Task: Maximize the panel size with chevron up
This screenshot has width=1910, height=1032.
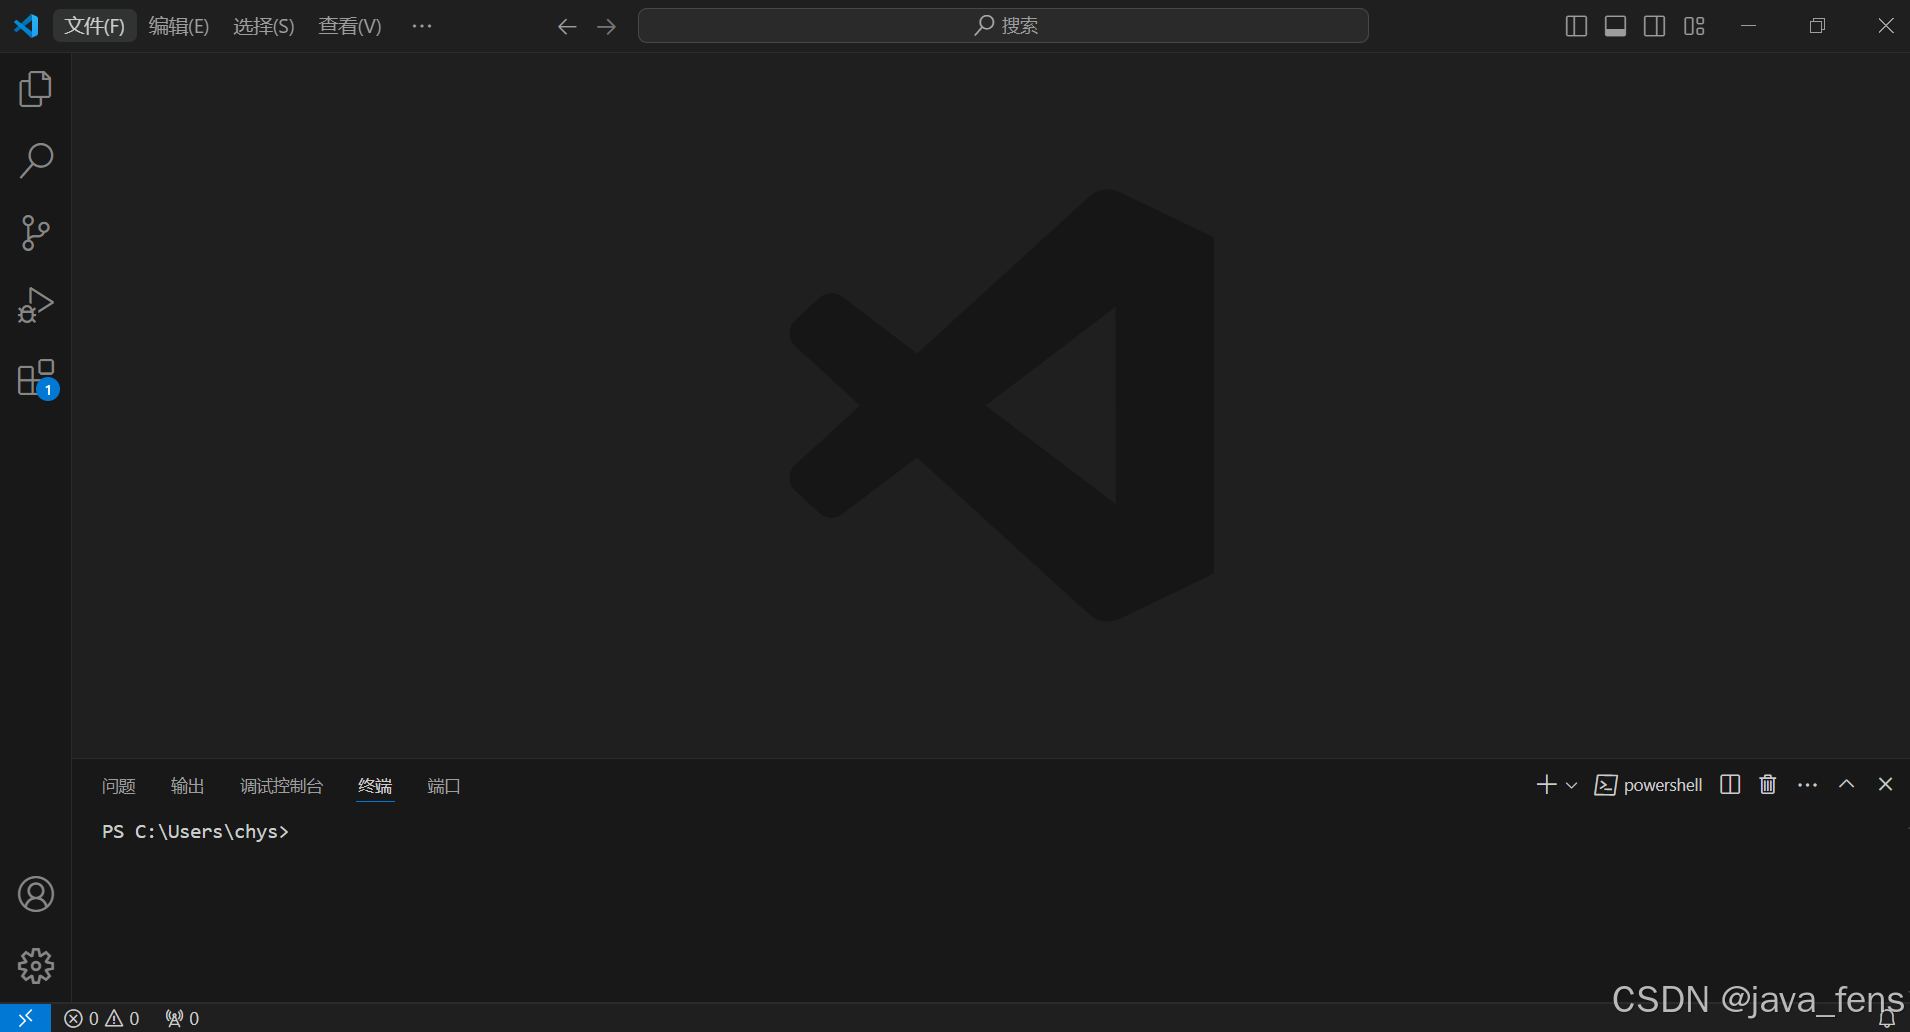Action: (x=1846, y=785)
